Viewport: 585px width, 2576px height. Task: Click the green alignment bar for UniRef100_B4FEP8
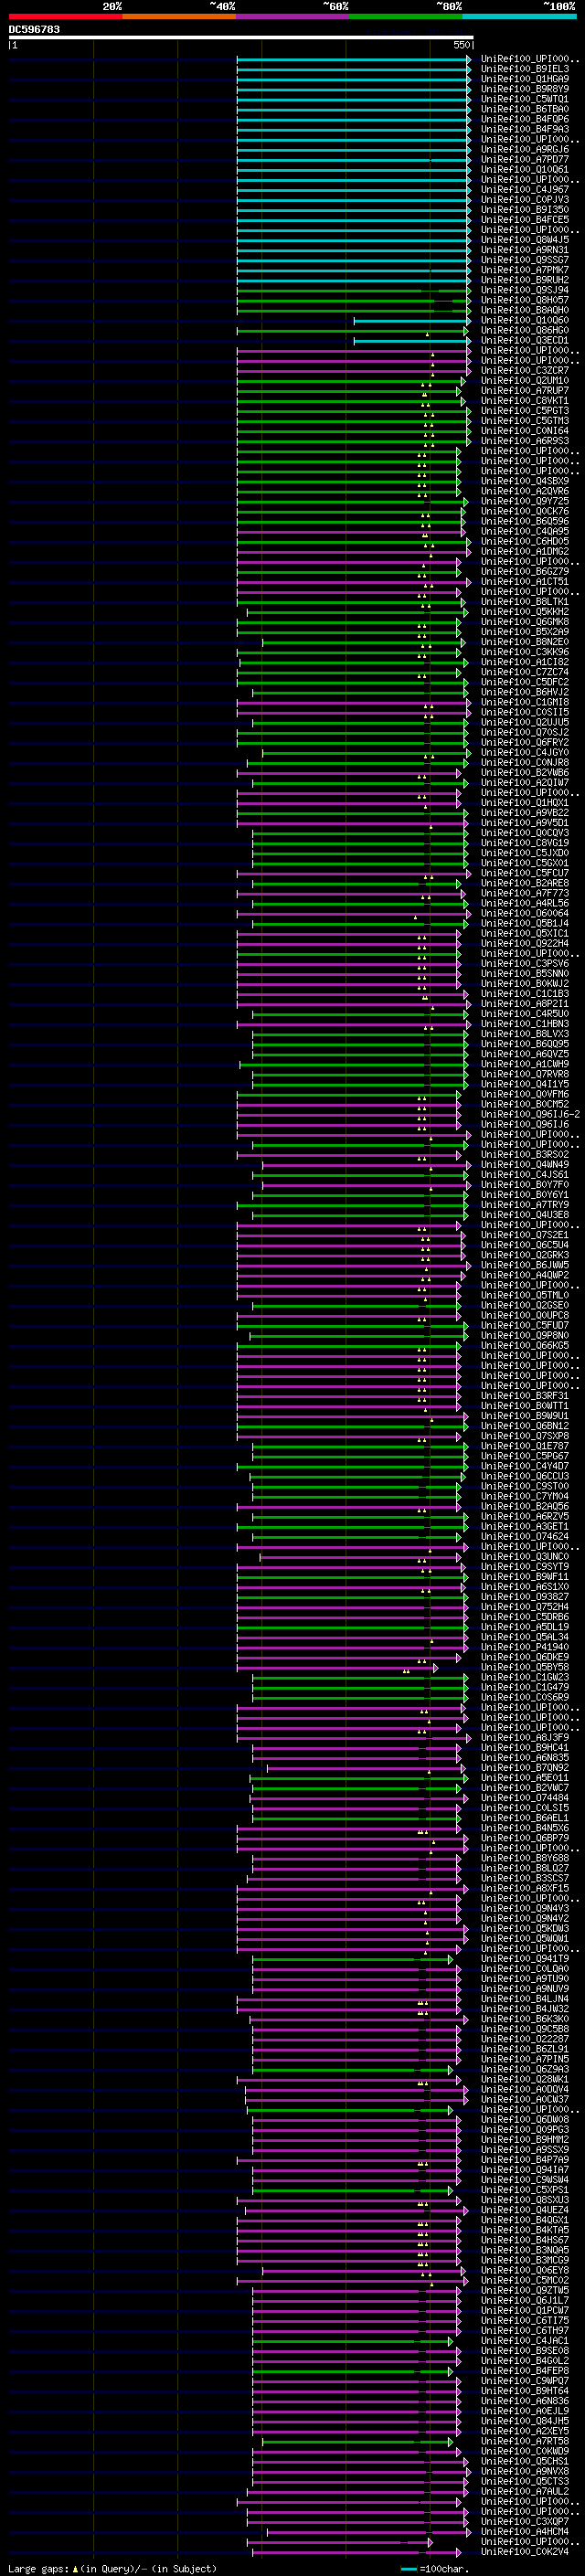pyautogui.click(x=352, y=2371)
